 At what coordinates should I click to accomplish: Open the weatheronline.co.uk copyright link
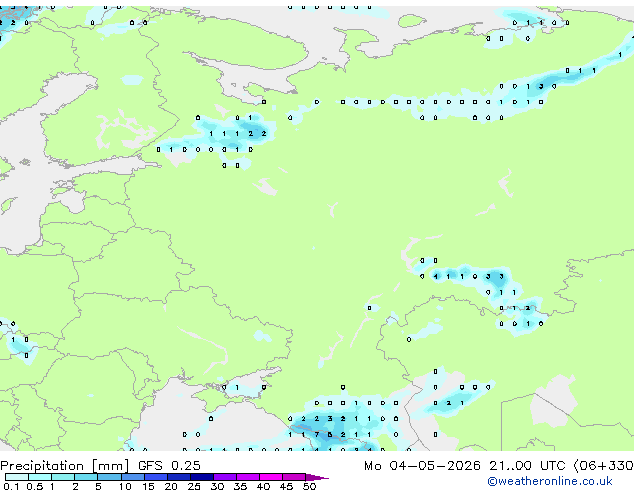click(550, 481)
